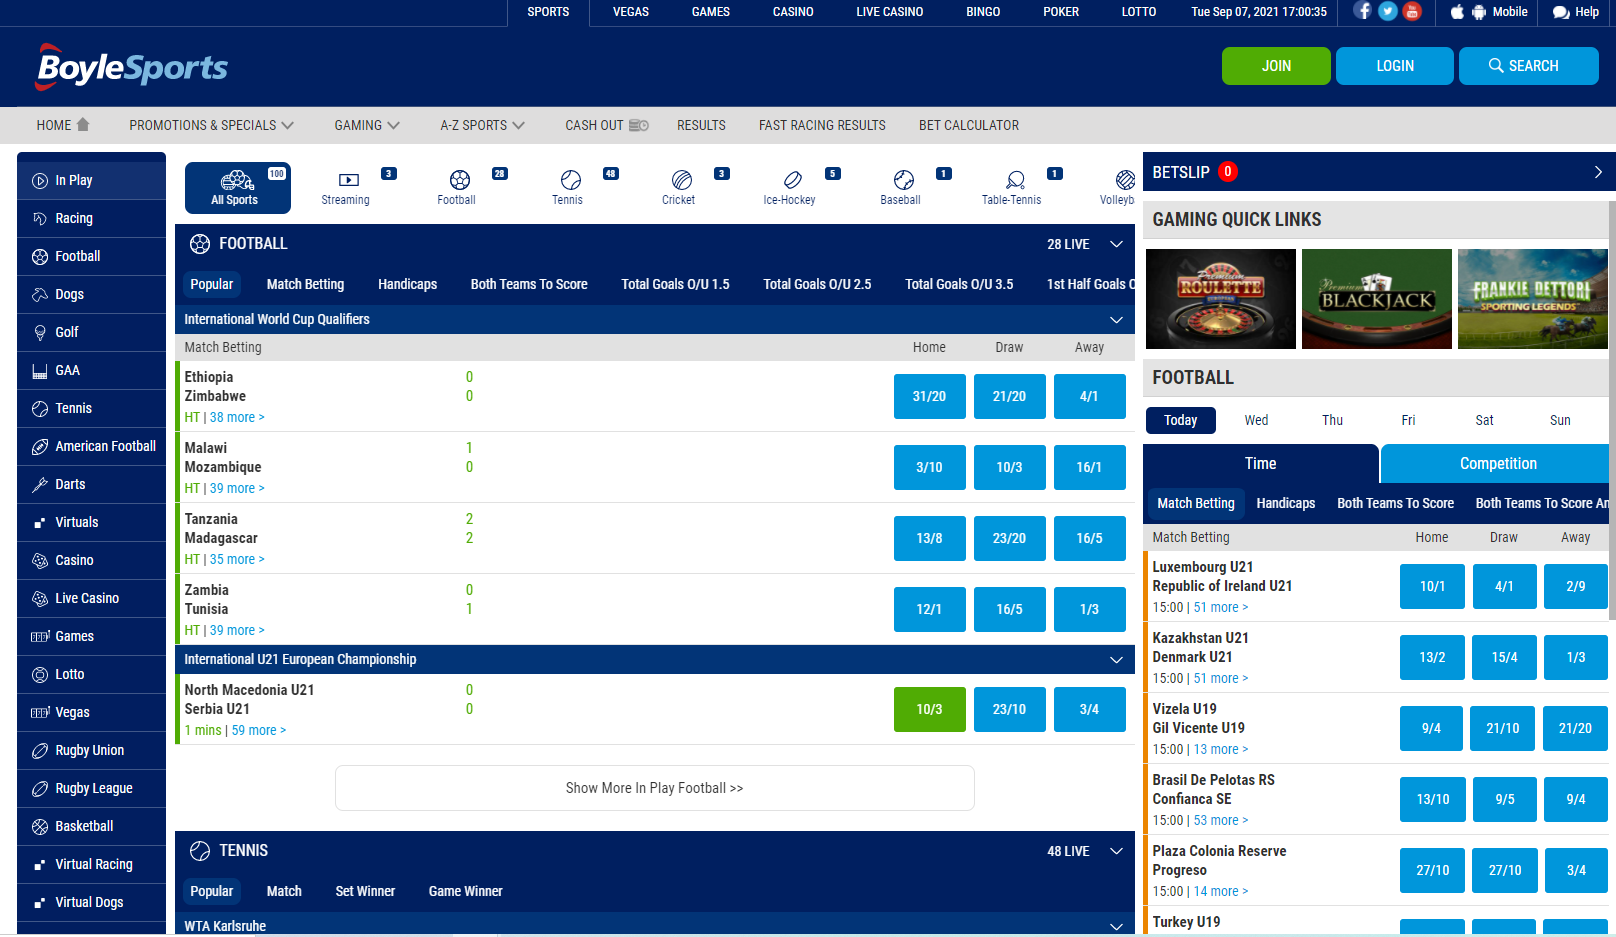Select North Macedonia U21 odds 10/3
This screenshot has height=937, width=1616.
(x=930, y=709)
